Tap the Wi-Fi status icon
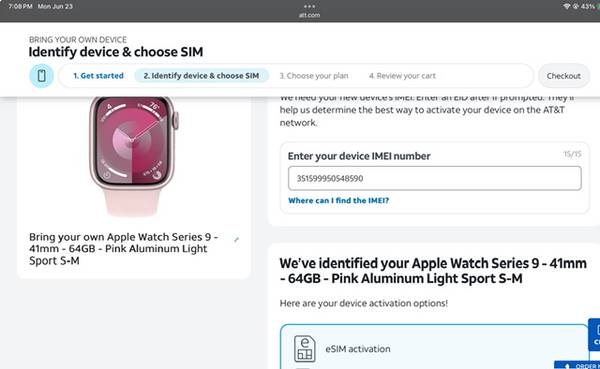 pyautogui.click(x=567, y=7)
